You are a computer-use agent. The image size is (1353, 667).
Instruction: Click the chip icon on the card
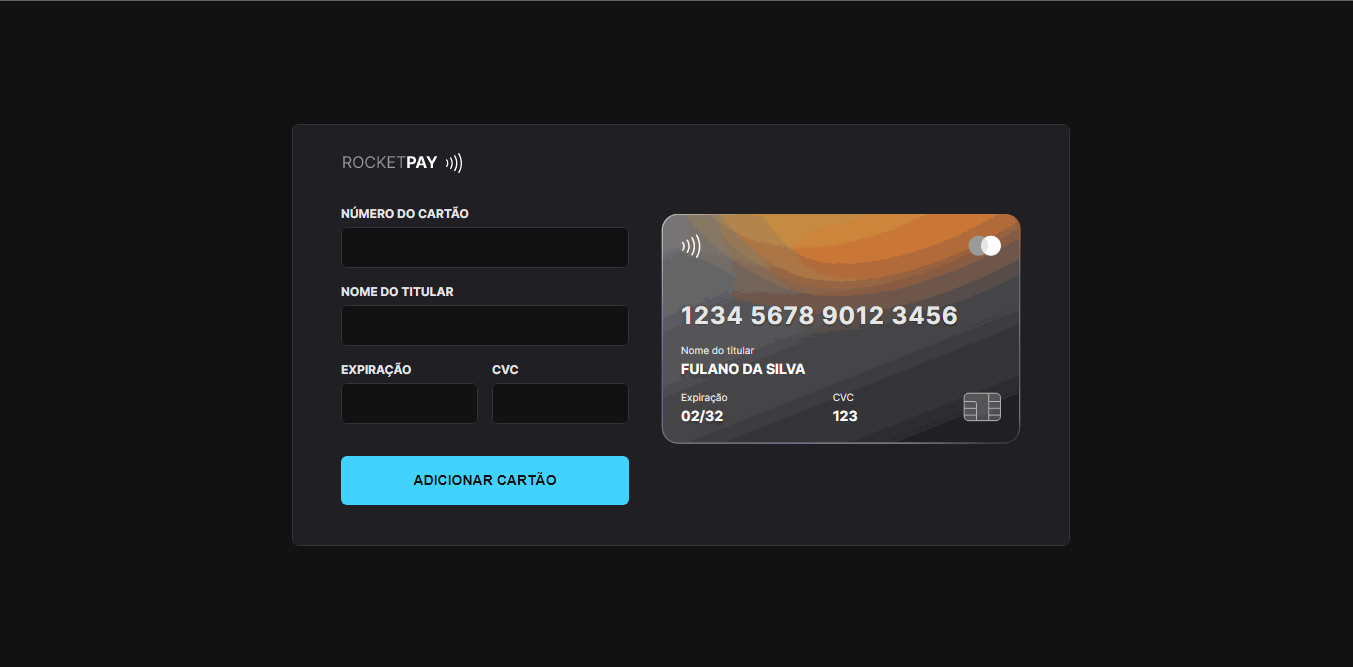(982, 407)
